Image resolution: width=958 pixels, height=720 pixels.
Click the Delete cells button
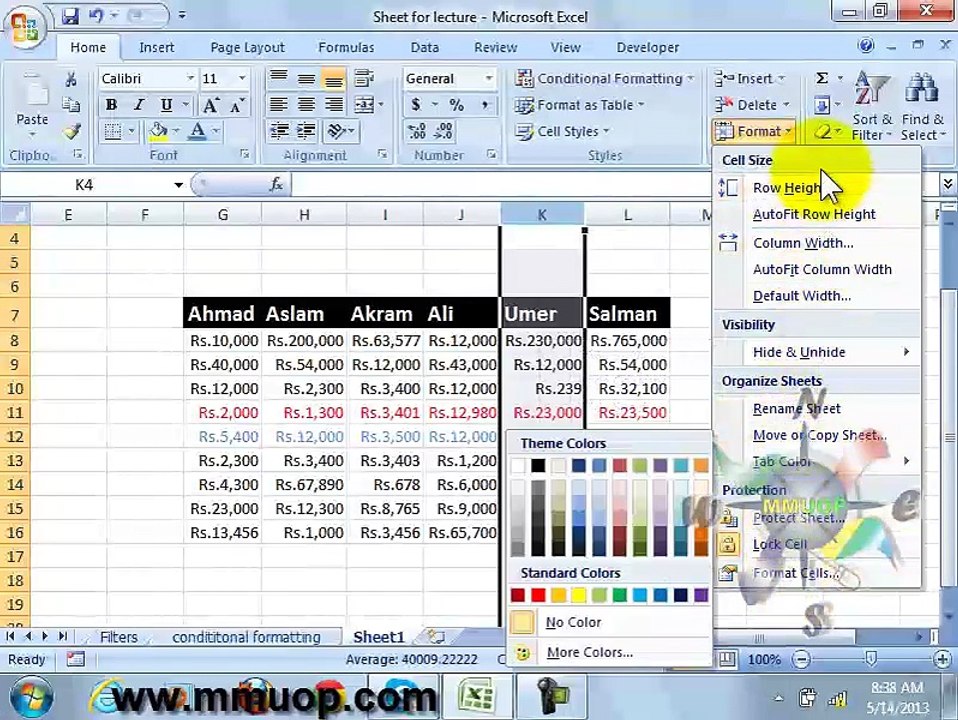(753, 105)
